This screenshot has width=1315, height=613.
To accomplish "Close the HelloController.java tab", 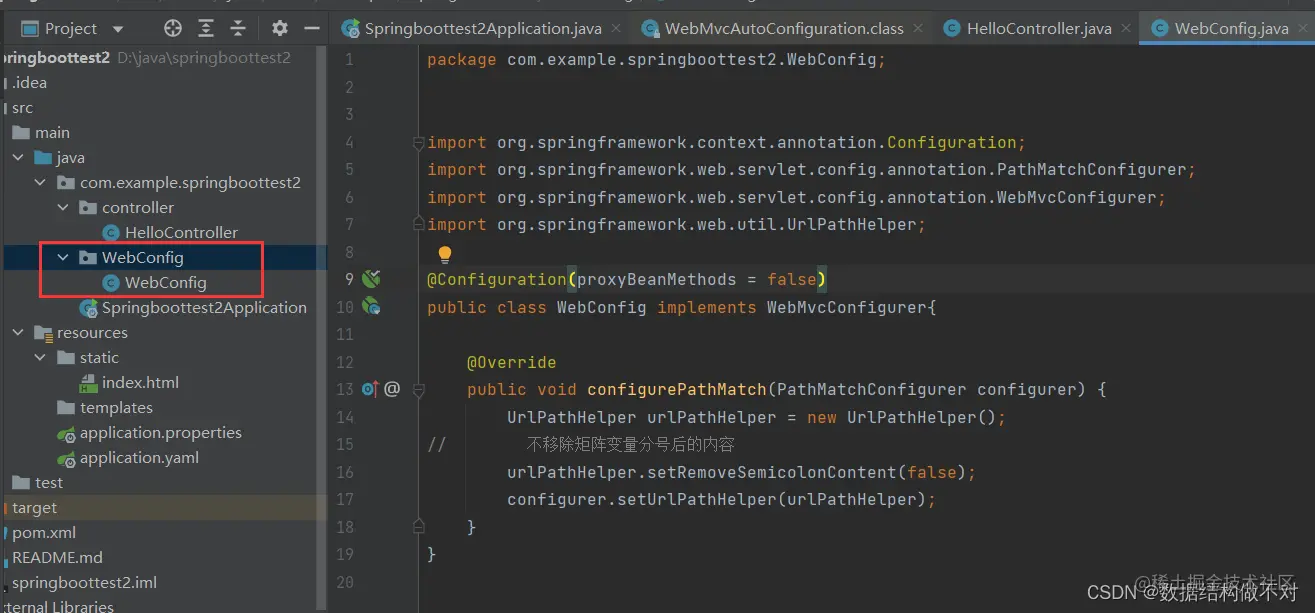I will coord(1125,29).
